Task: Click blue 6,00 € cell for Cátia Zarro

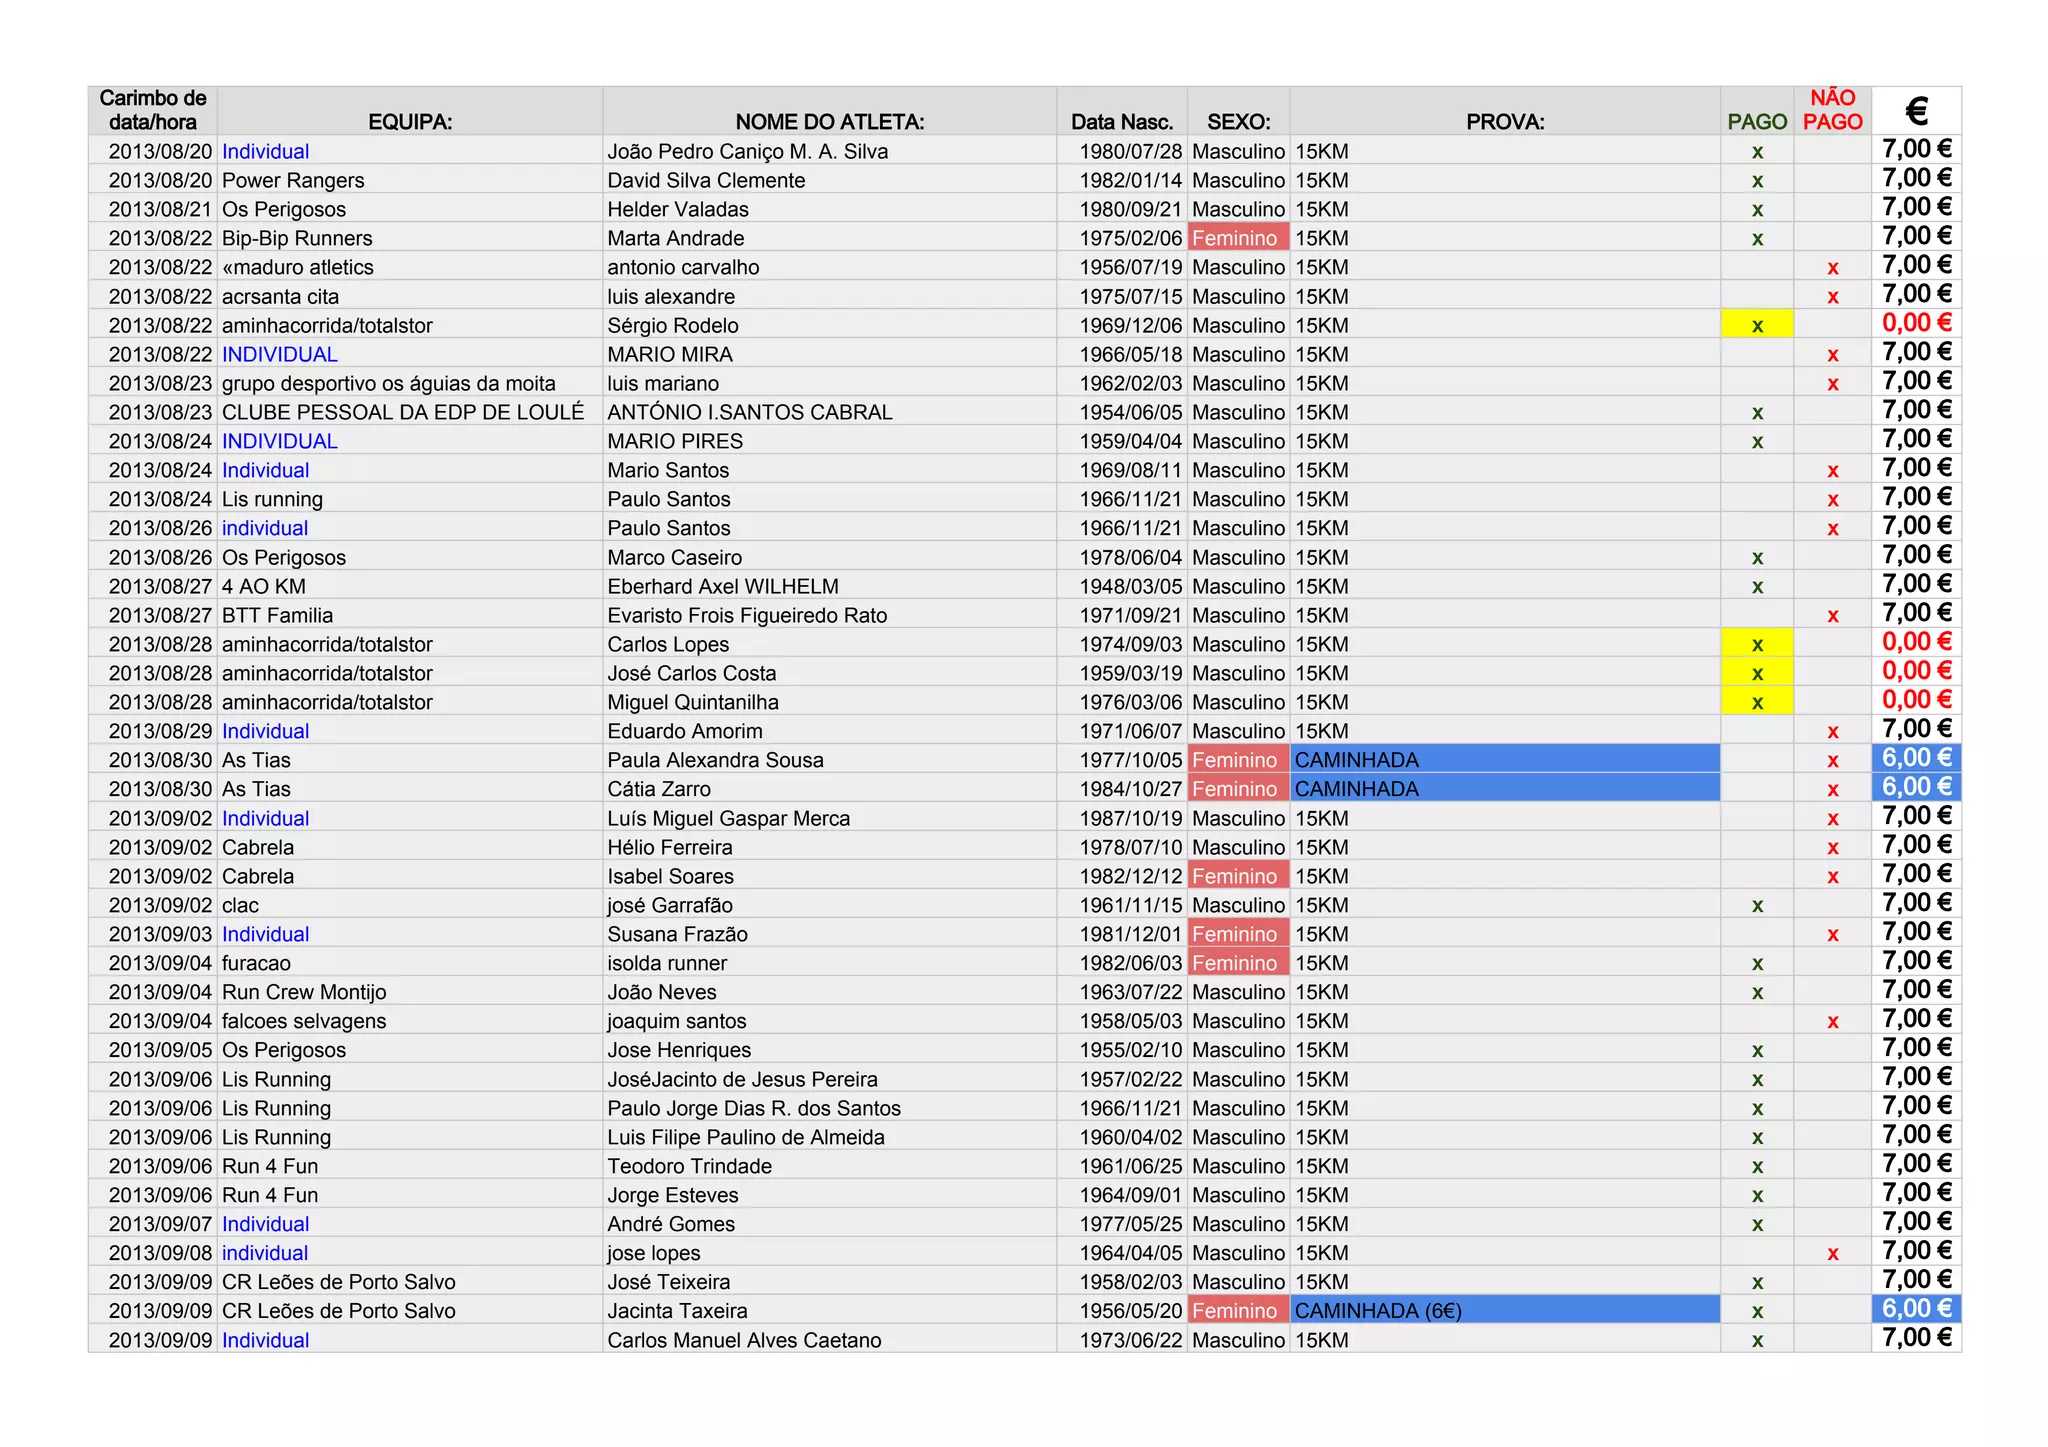Action: pos(1915,788)
